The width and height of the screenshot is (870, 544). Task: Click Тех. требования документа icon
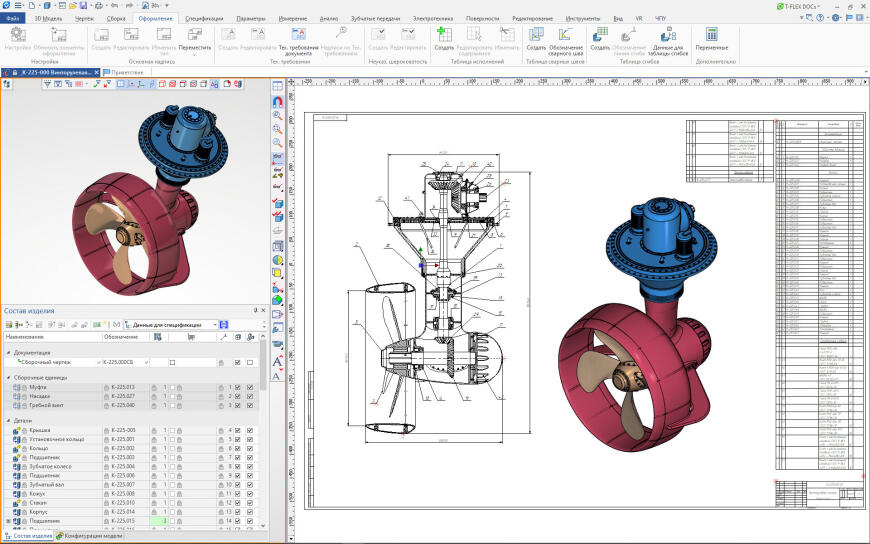point(299,35)
